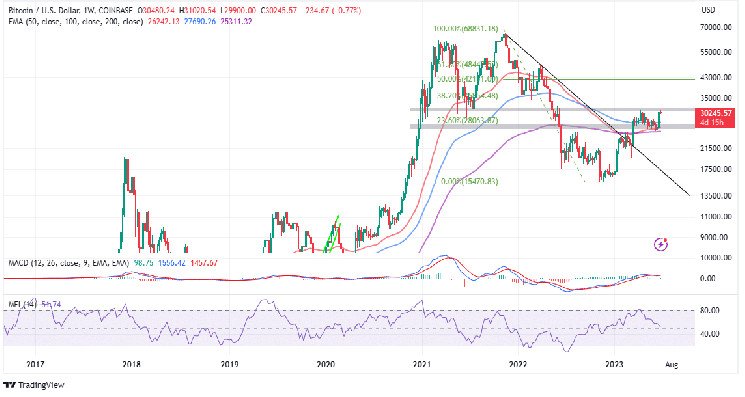Select the EMA (50, 100, 200) indicator legend
The image size is (745, 397).
click(x=76, y=21)
